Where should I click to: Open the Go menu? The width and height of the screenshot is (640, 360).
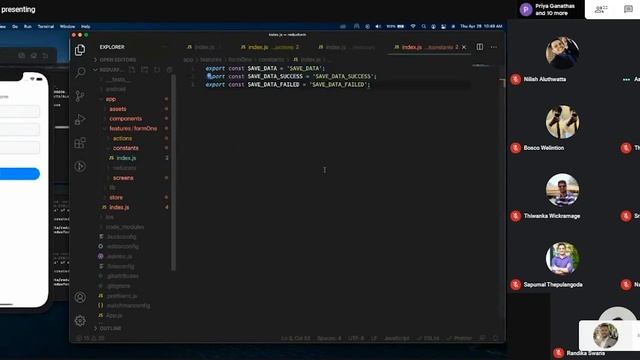(x=15, y=26)
